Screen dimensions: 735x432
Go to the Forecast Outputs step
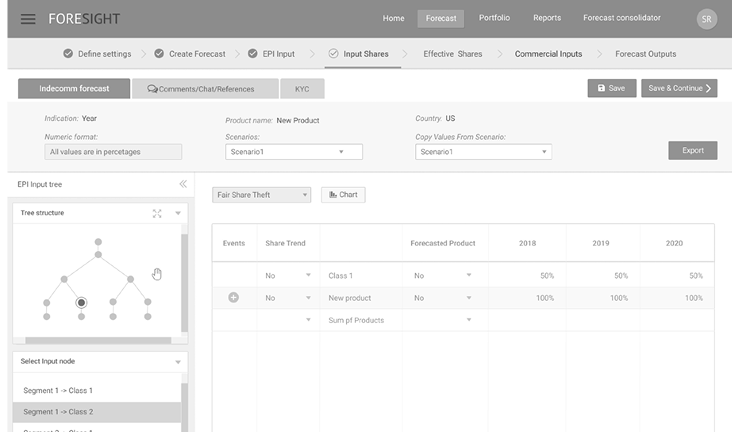point(645,54)
